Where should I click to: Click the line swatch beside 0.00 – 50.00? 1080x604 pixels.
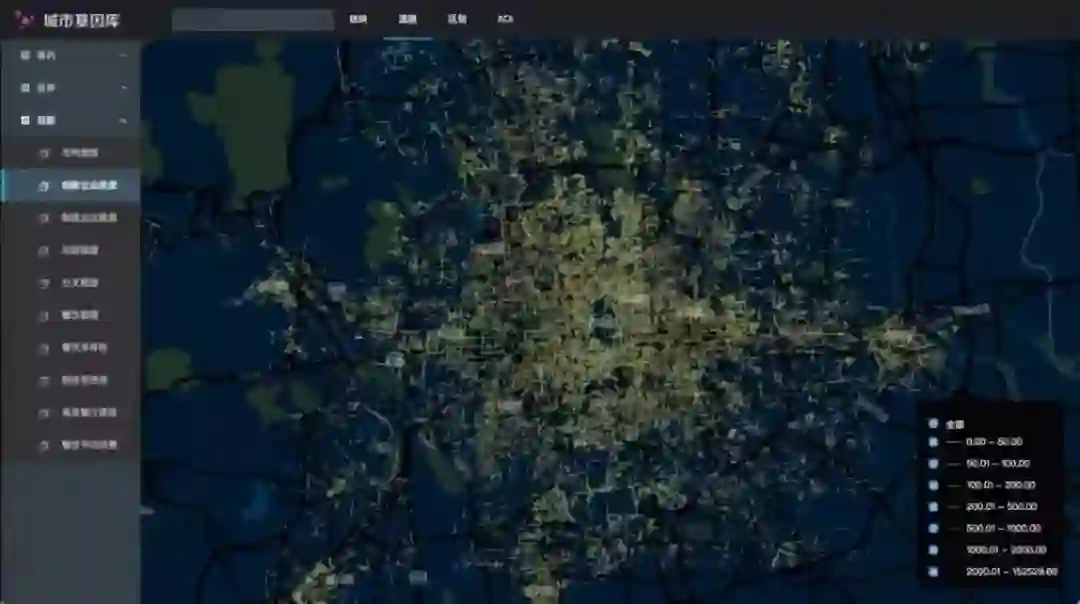[x=954, y=442]
